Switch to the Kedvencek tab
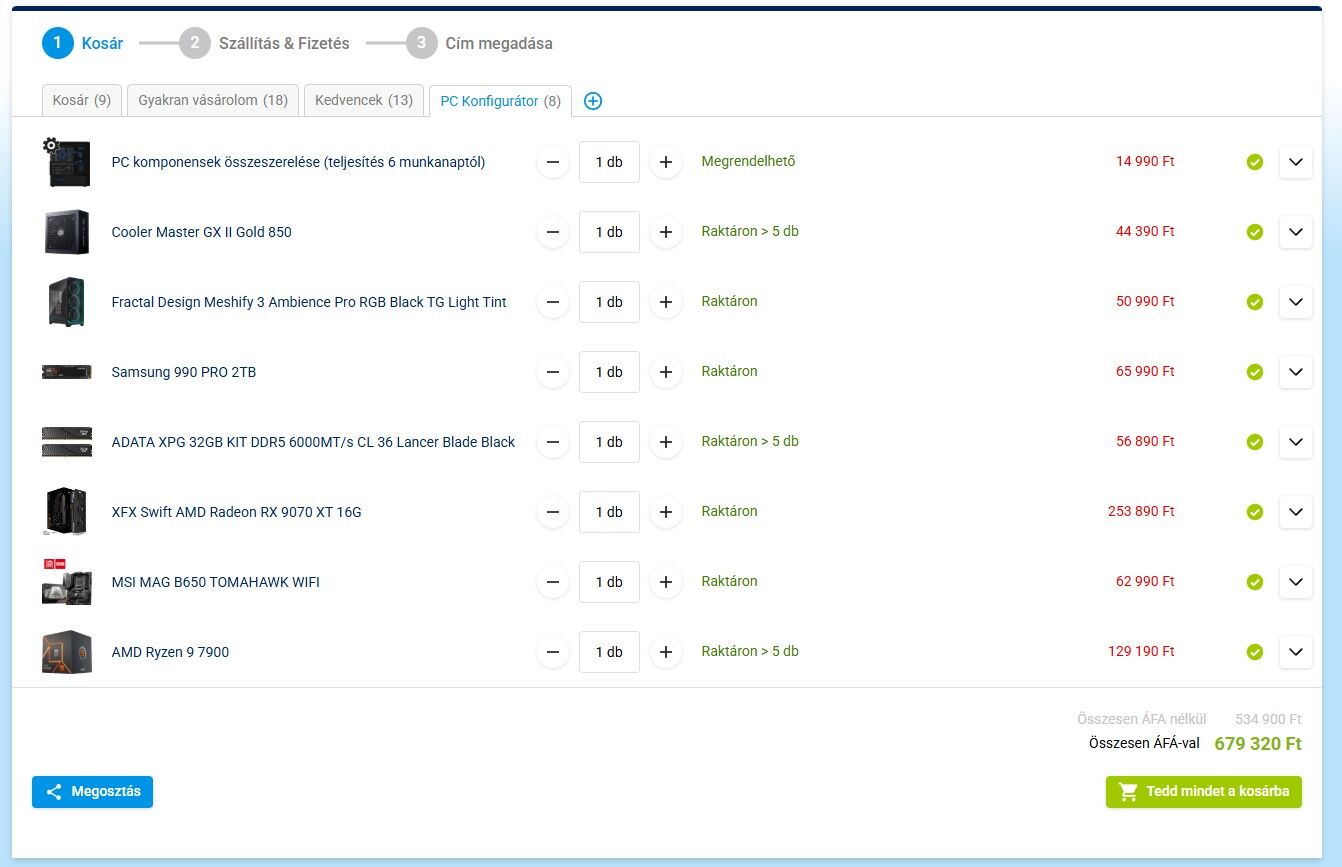The width and height of the screenshot is (1342, 867). coord(363,100)
